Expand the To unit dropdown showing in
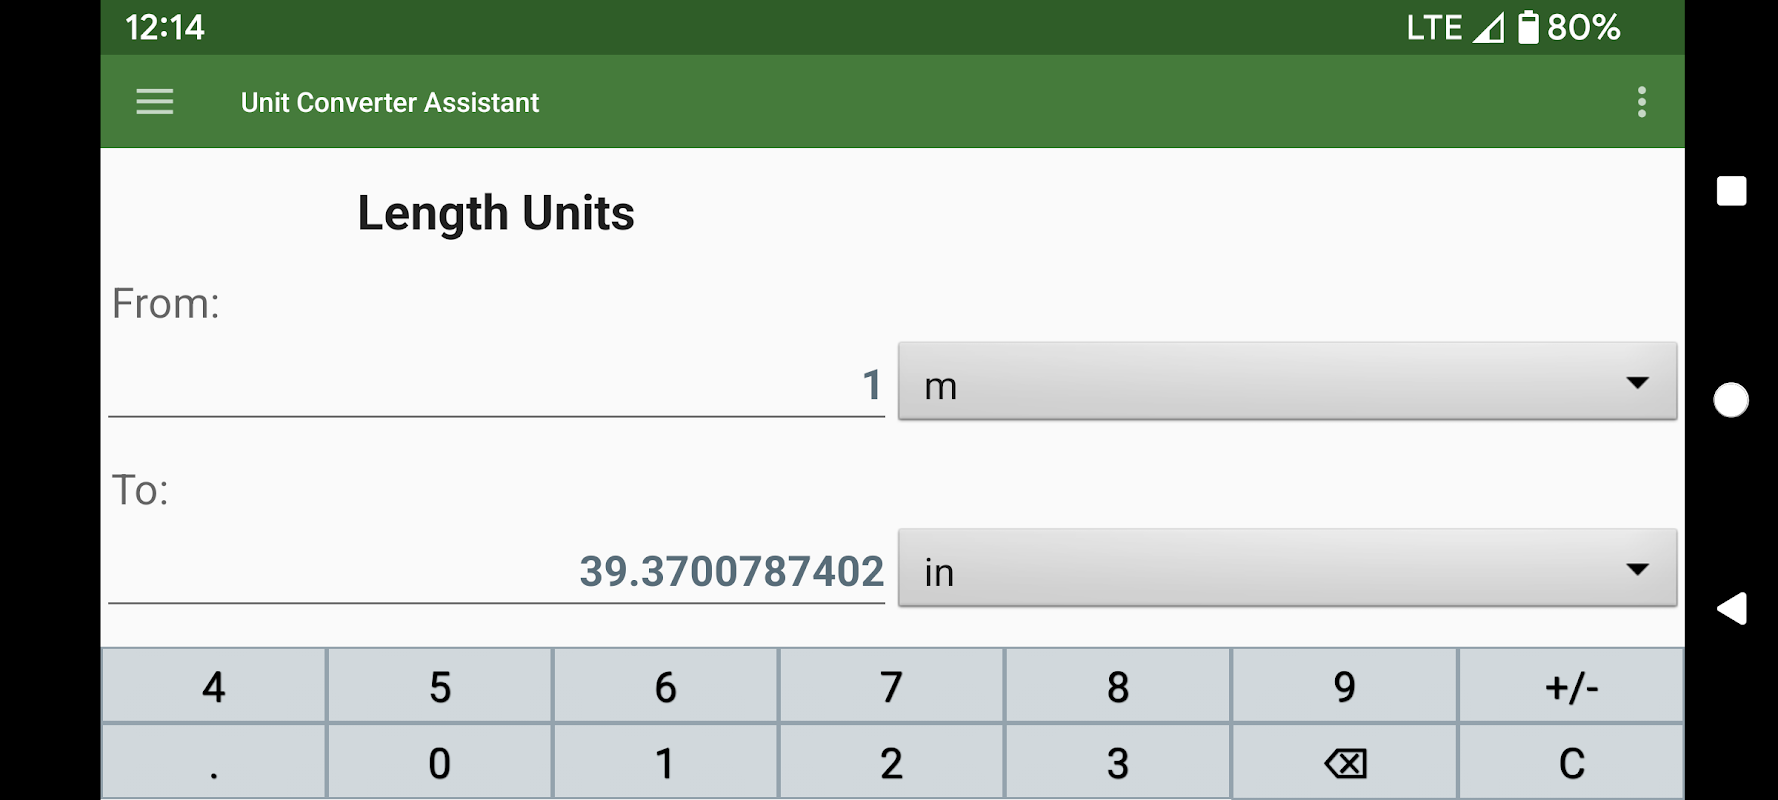The width and height of the screenshot is (1778, 800). click(x=1287, y=567)
